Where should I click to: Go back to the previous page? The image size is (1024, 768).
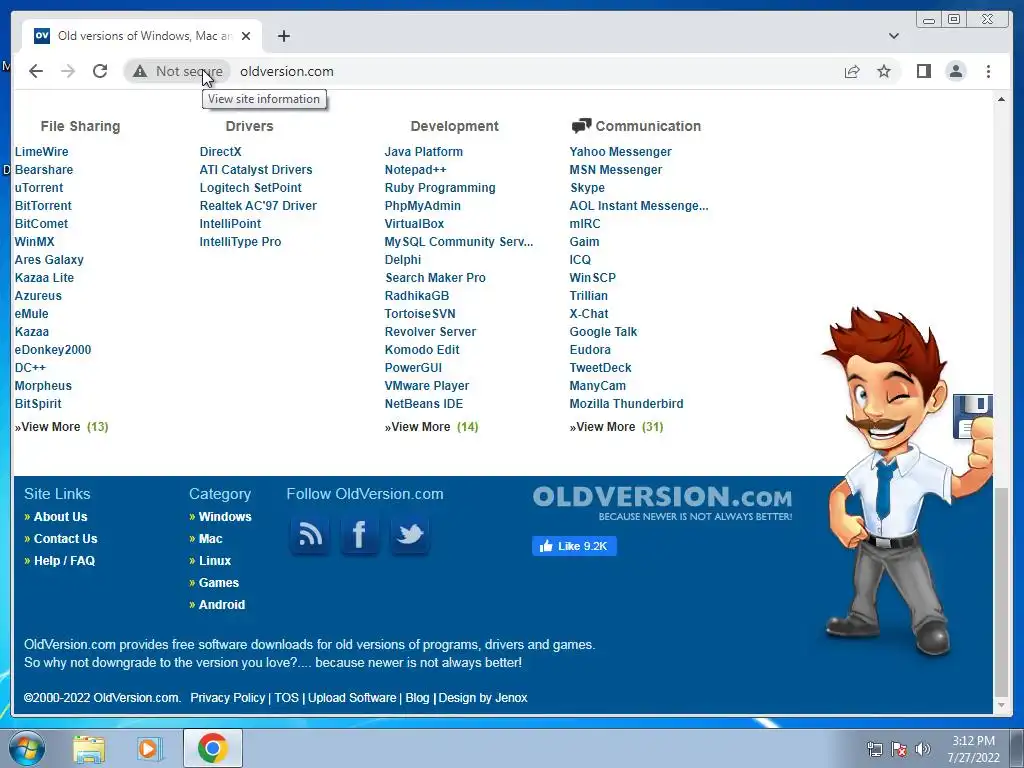point(36,71)
